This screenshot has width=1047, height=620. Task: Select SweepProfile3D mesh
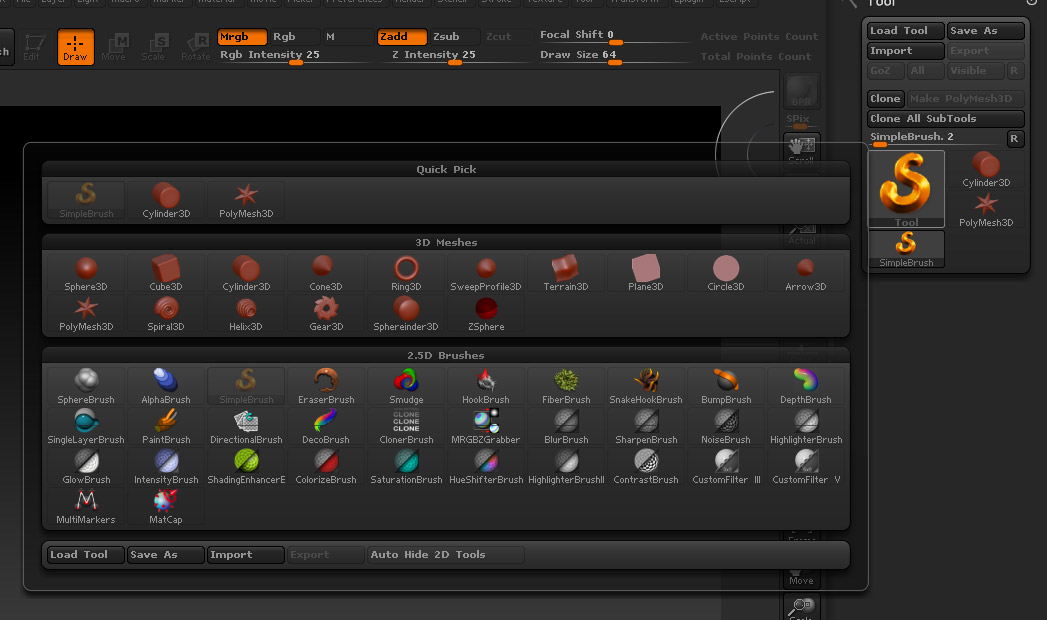(486, 274)
